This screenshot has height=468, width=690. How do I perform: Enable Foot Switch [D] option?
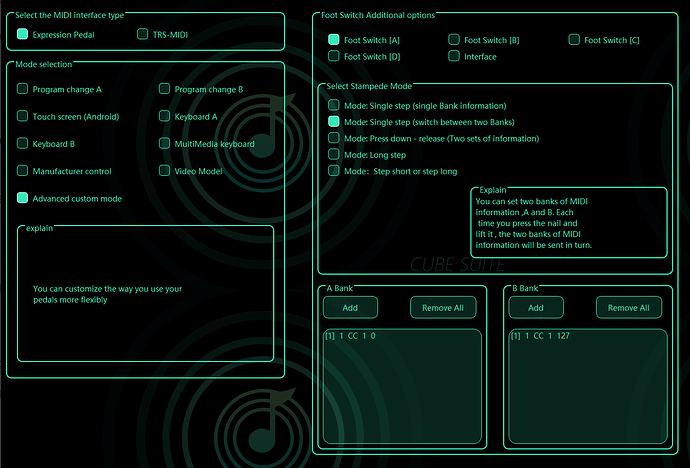334,56
